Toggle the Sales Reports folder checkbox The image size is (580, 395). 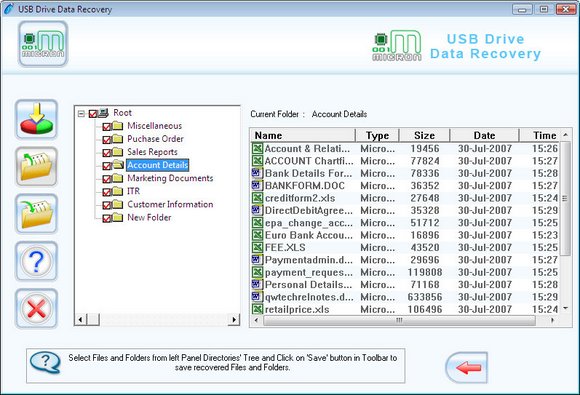point(107,153)
